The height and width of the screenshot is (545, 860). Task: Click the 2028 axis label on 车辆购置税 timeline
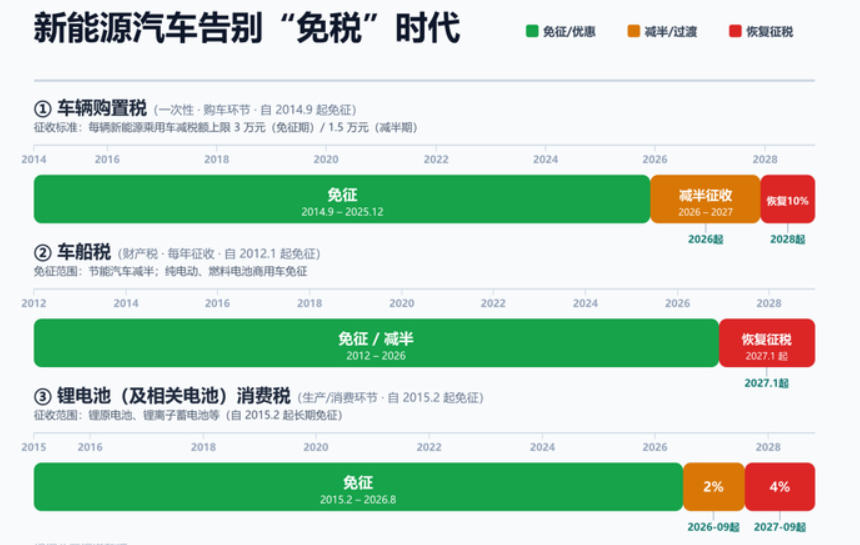765,159
